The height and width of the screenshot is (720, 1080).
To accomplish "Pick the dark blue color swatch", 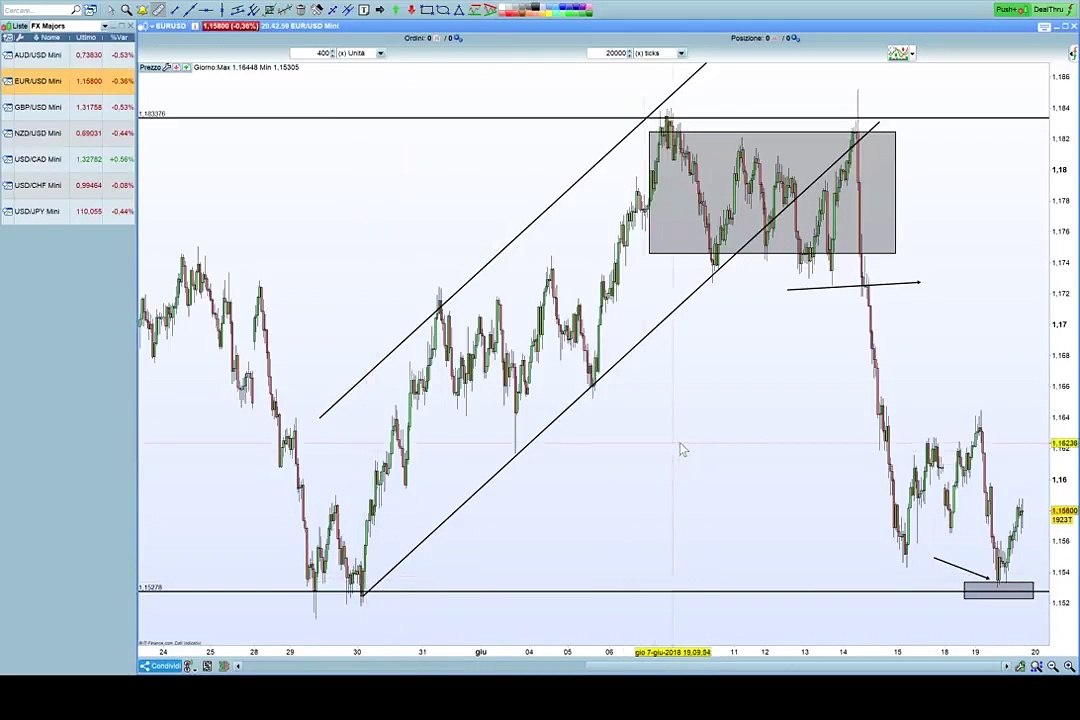I will 577,6.
